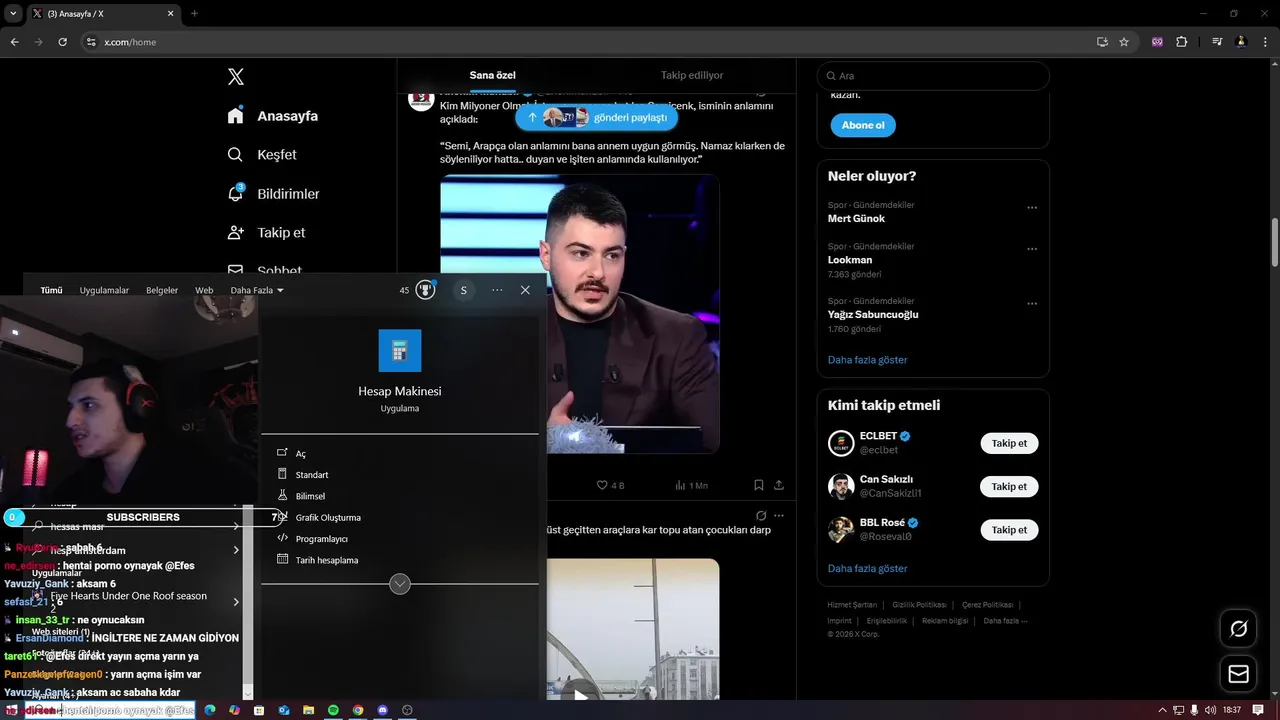
Task: Expand Daha Fazla dropdown in search panel
Action: pyautogui.click(x=257, y=290)
